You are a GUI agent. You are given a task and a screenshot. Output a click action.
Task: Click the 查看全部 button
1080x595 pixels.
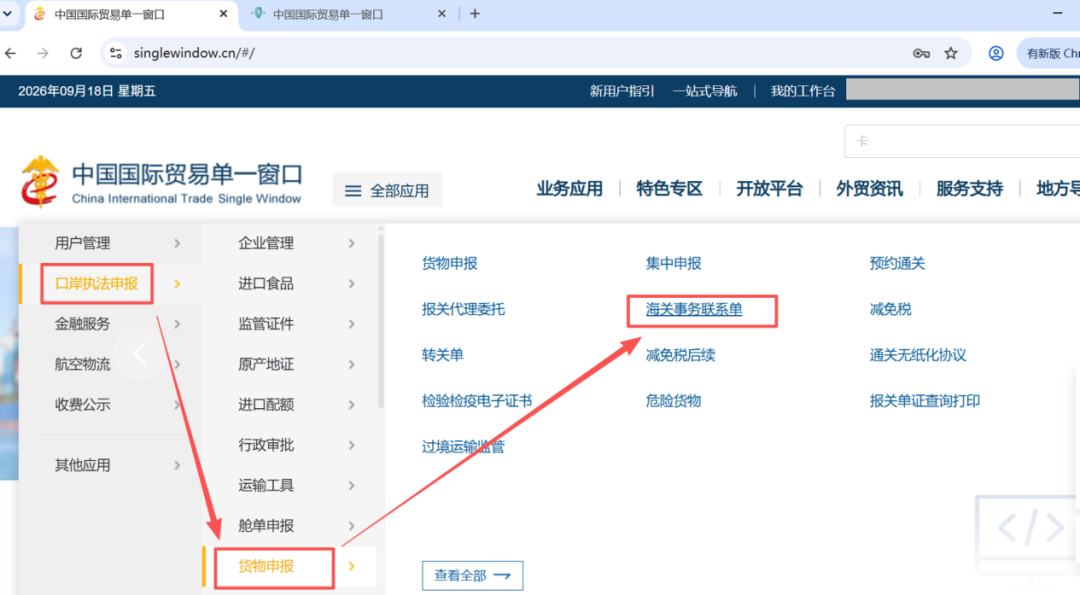click(x=472, y=576)
